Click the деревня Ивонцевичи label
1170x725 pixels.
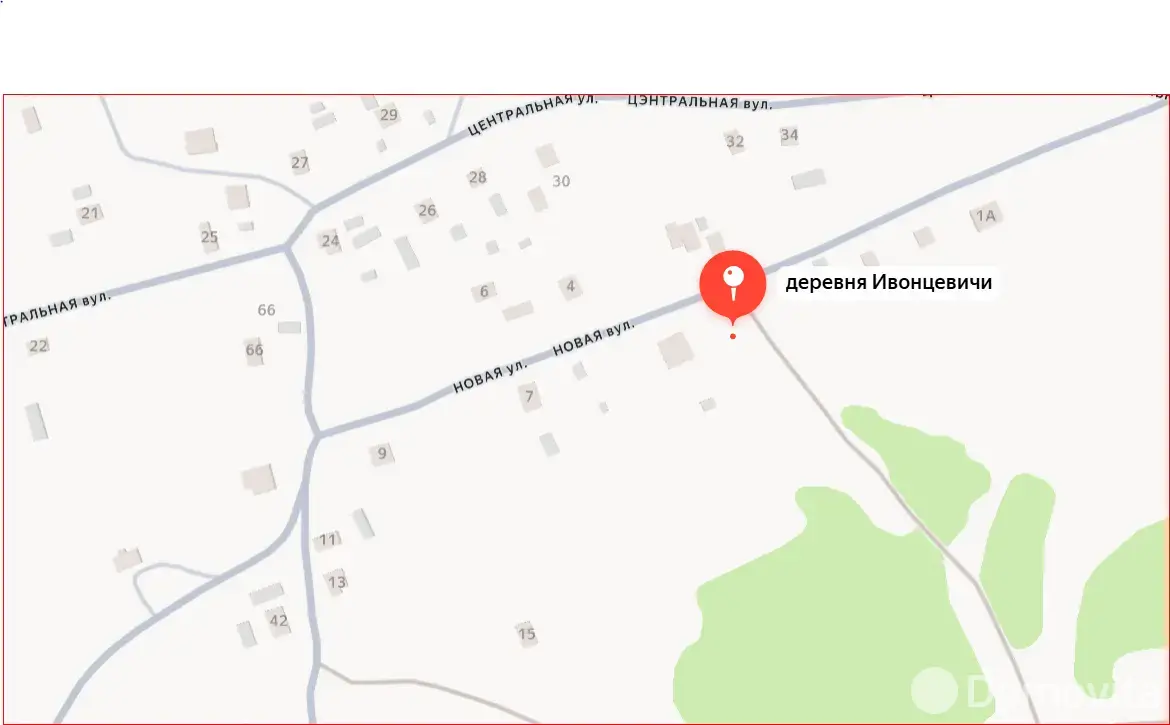tap(888, 283)
